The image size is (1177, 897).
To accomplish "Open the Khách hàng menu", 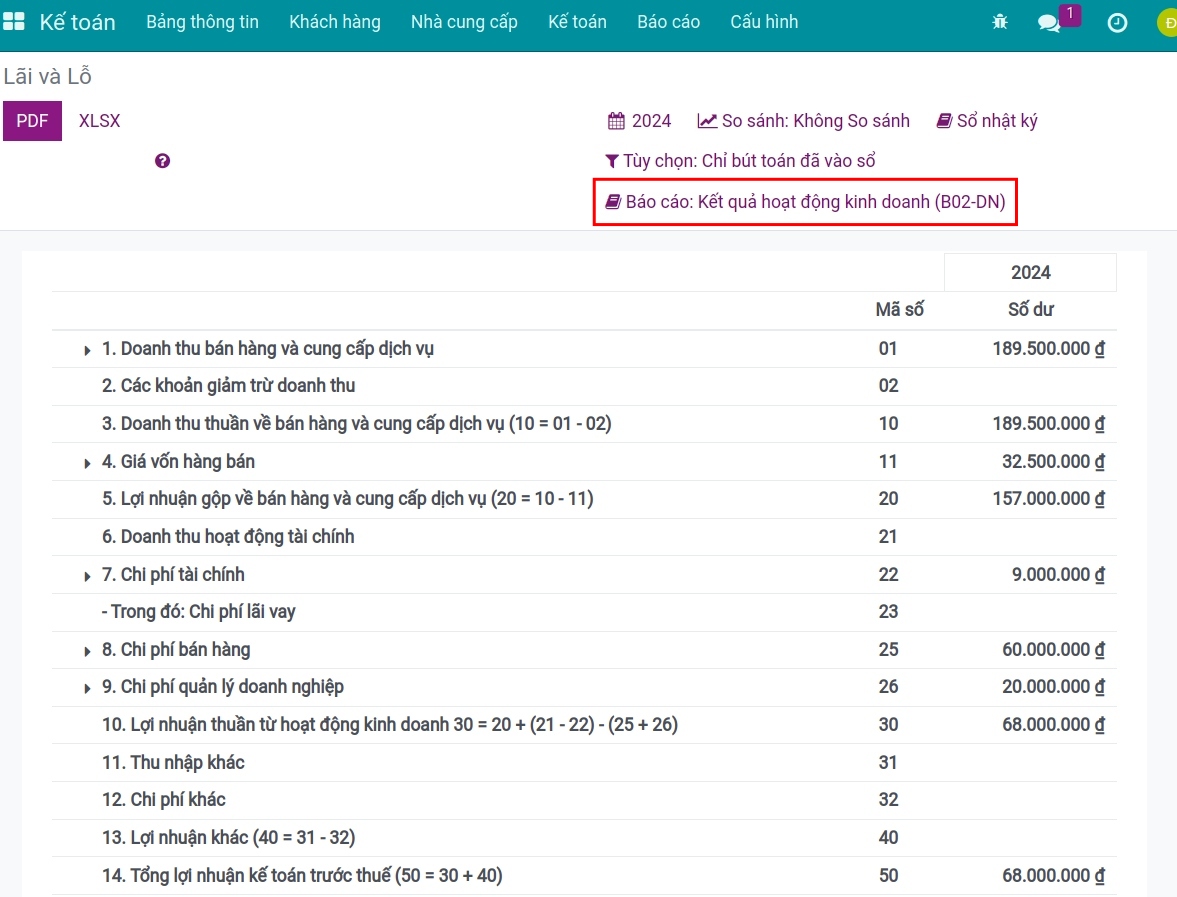I will 335,22.
